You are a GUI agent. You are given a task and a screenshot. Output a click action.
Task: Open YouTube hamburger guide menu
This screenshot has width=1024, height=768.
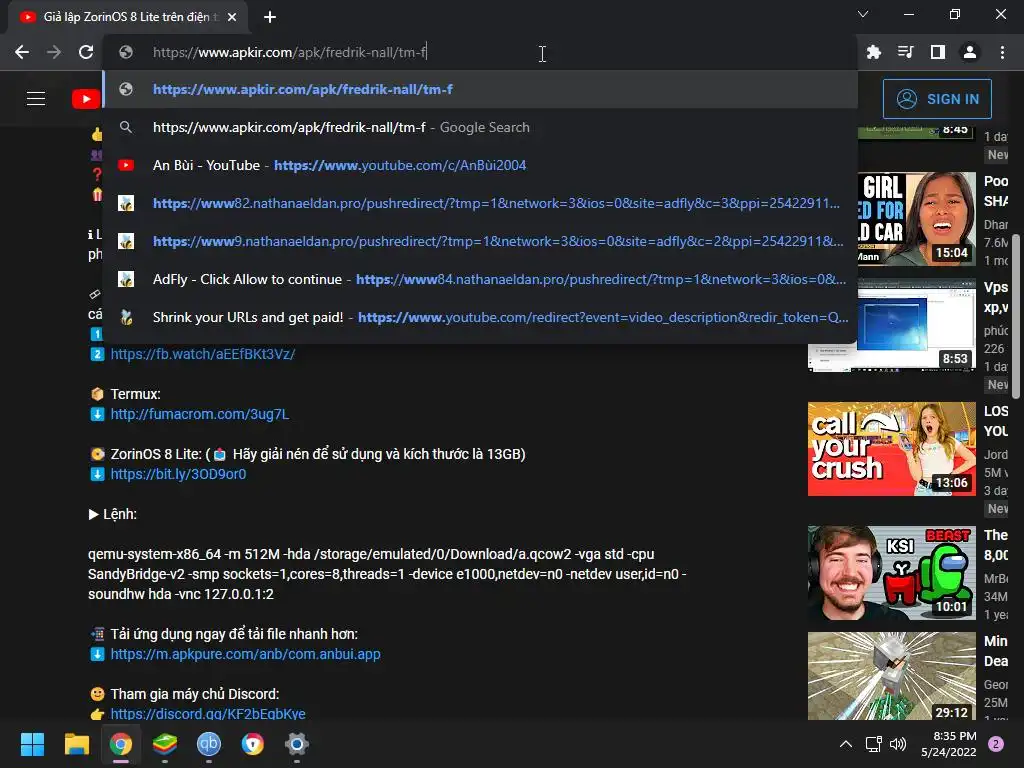coord(36,99)
